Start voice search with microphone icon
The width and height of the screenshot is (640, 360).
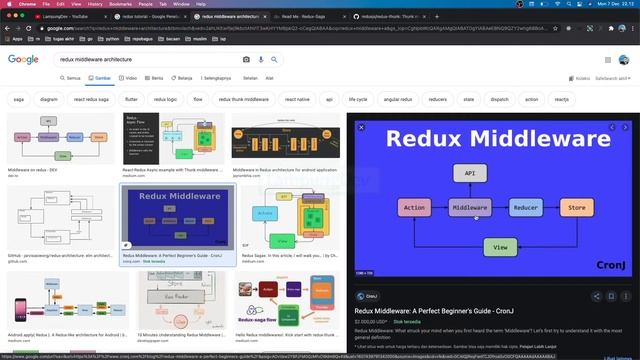261,60
